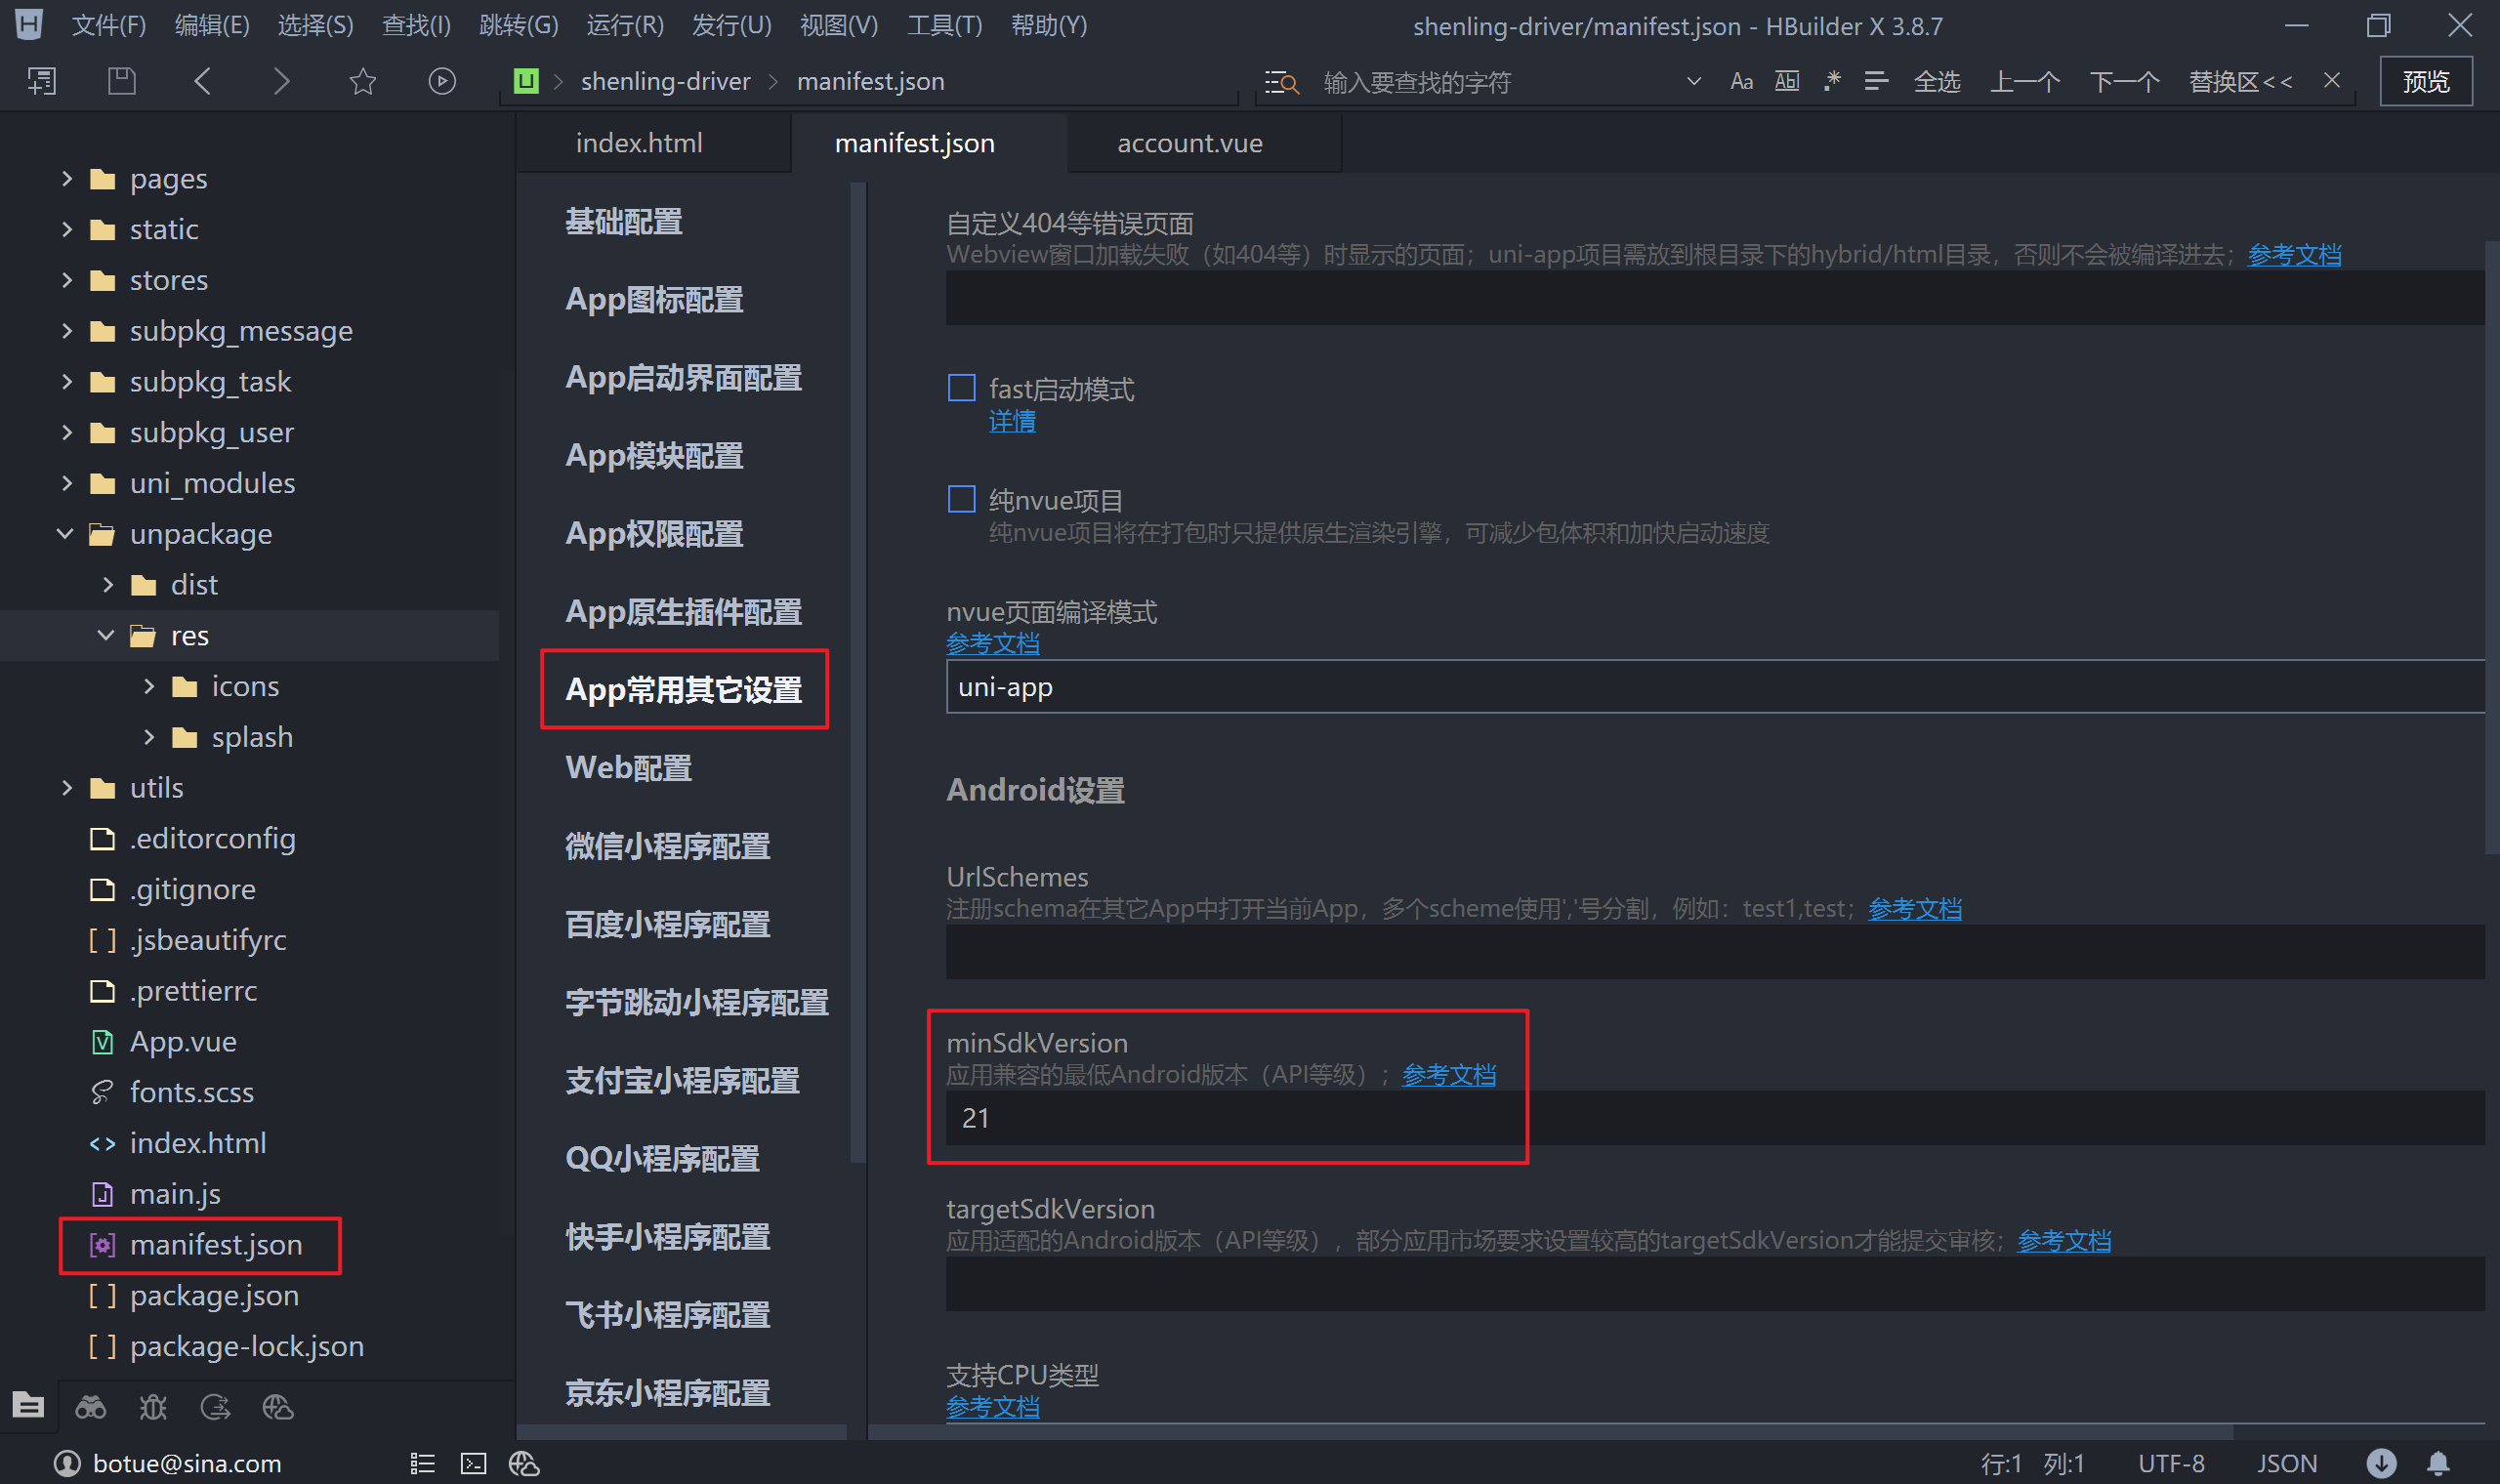The width and height of the screenshot is (2500, 1484).
Task: Click the save file toolbar icon
Action: tap(121, 81)
